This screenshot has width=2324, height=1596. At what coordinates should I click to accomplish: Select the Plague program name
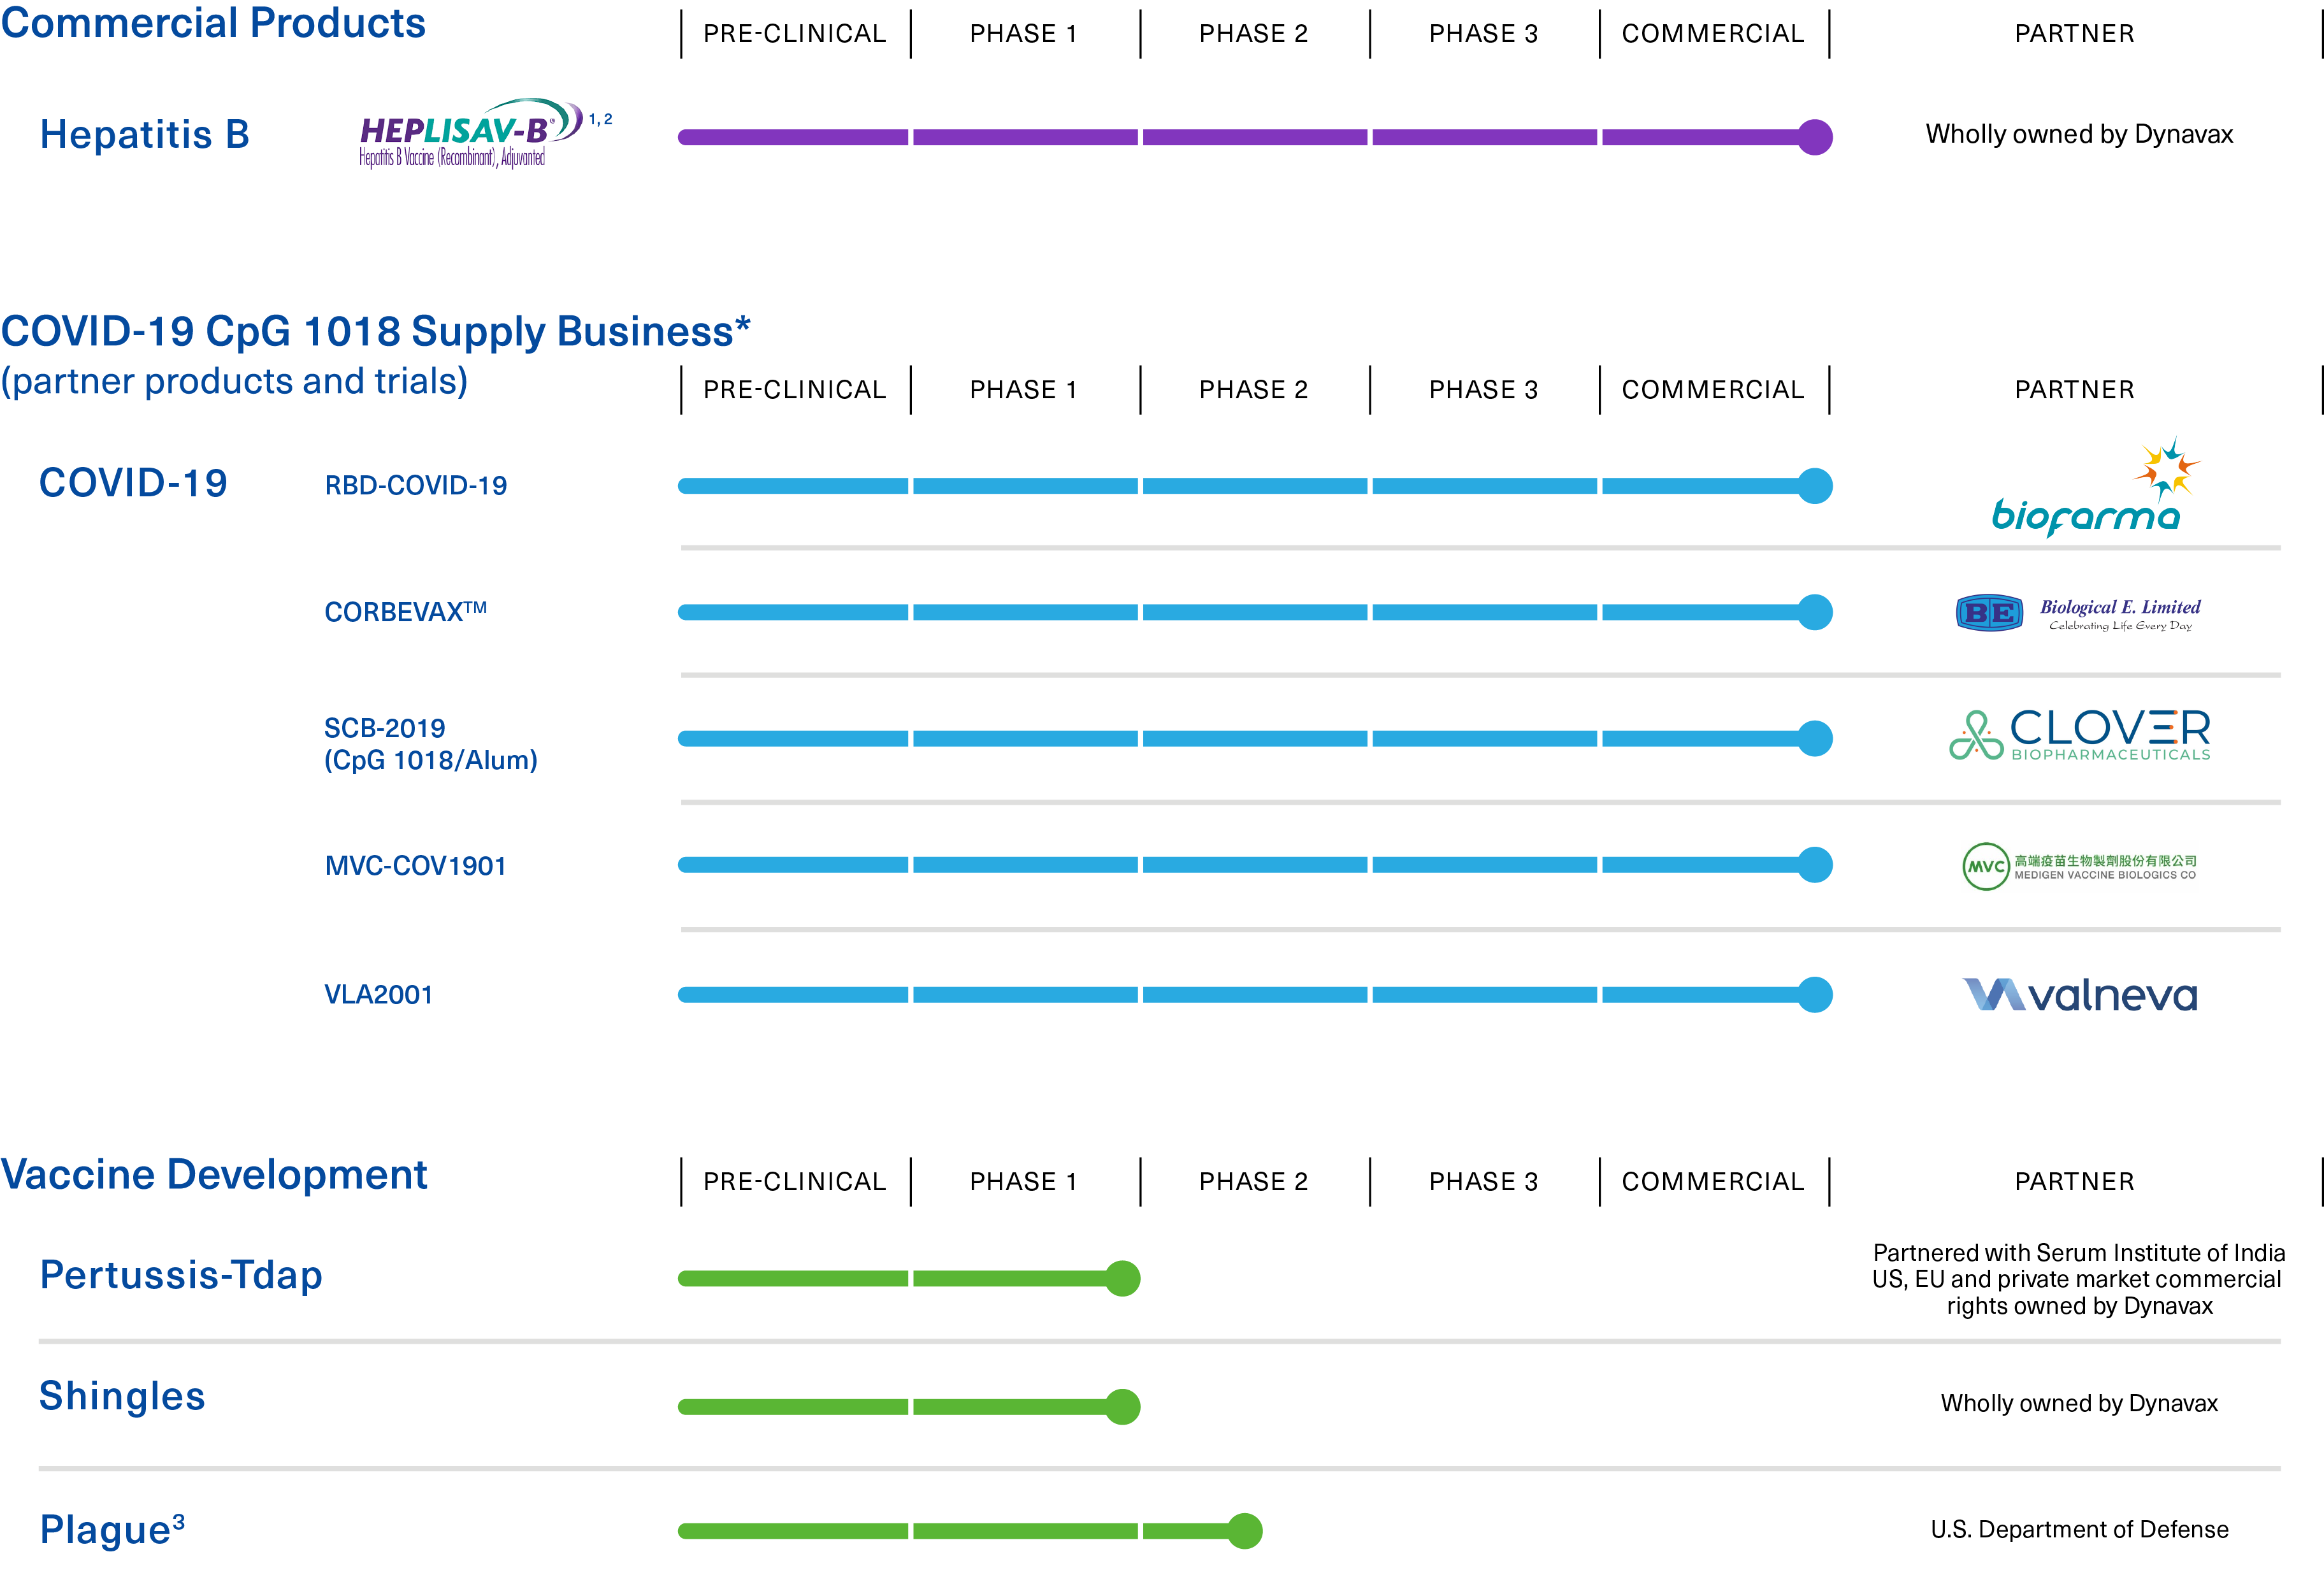coord(112,1530)
